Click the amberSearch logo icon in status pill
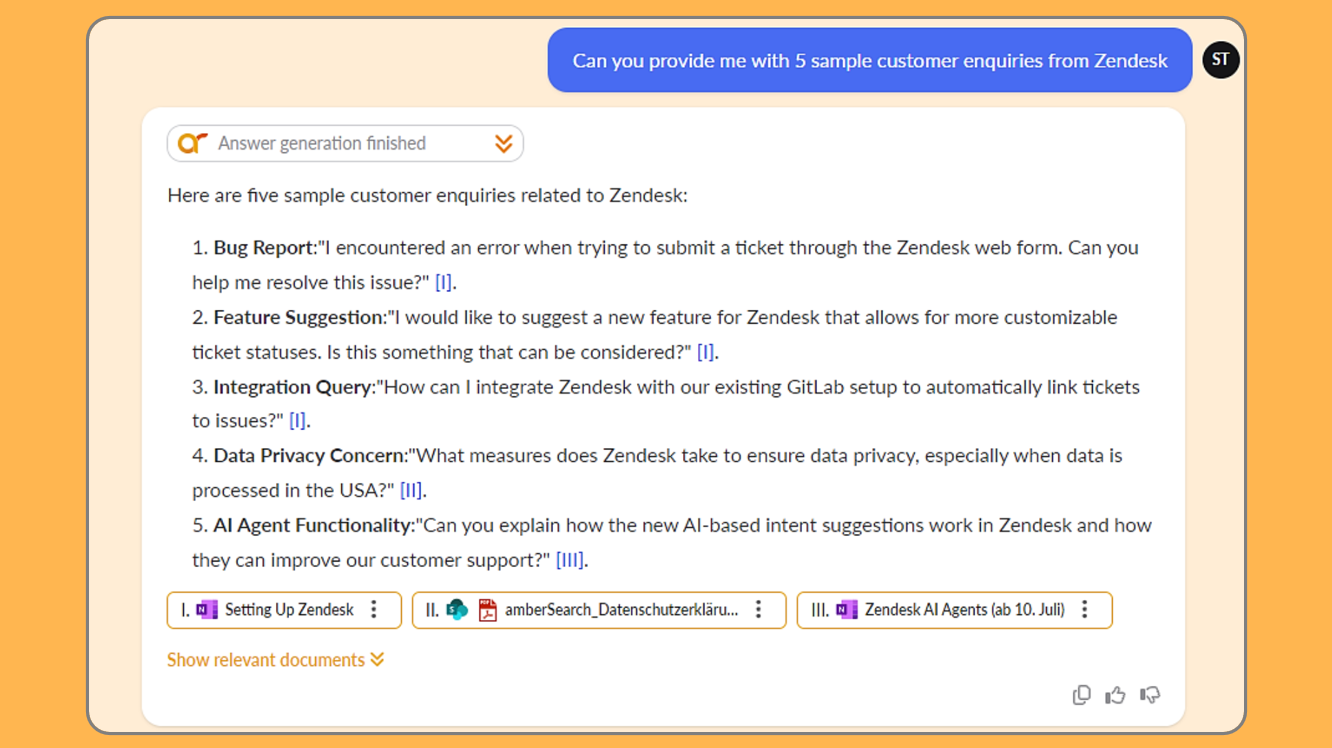The image size is (1332, 748). 192,144
